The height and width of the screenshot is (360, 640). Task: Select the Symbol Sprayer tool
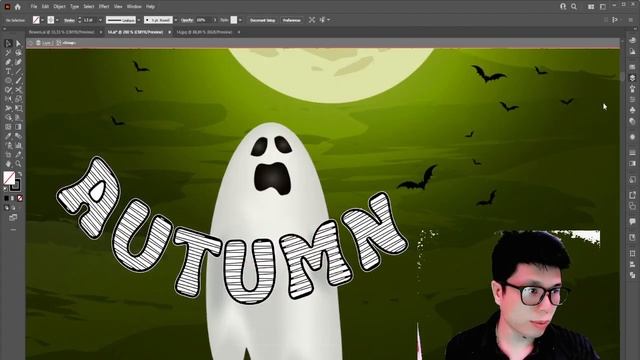[x=8, y=145]
